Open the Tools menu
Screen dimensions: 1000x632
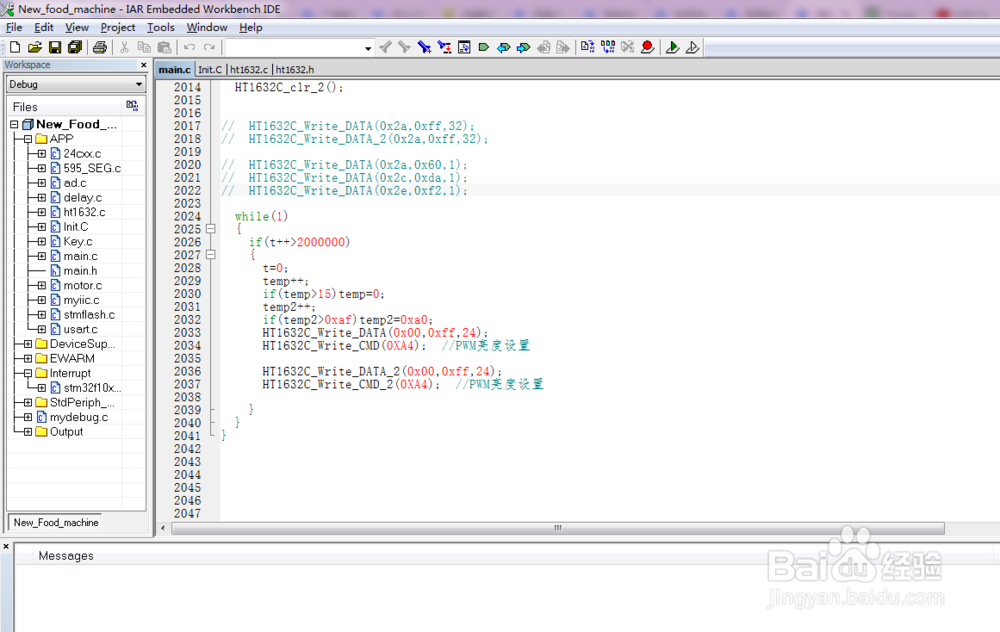161,27
